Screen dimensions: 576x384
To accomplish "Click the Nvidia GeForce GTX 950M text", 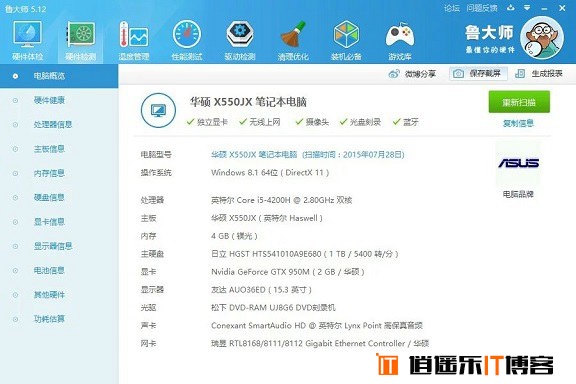I will [288, 272].
